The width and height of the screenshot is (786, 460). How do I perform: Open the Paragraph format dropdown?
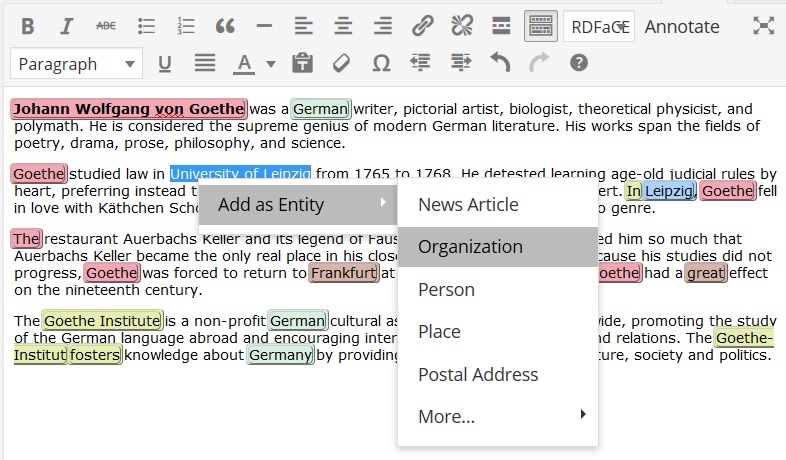tap(76, 64)
